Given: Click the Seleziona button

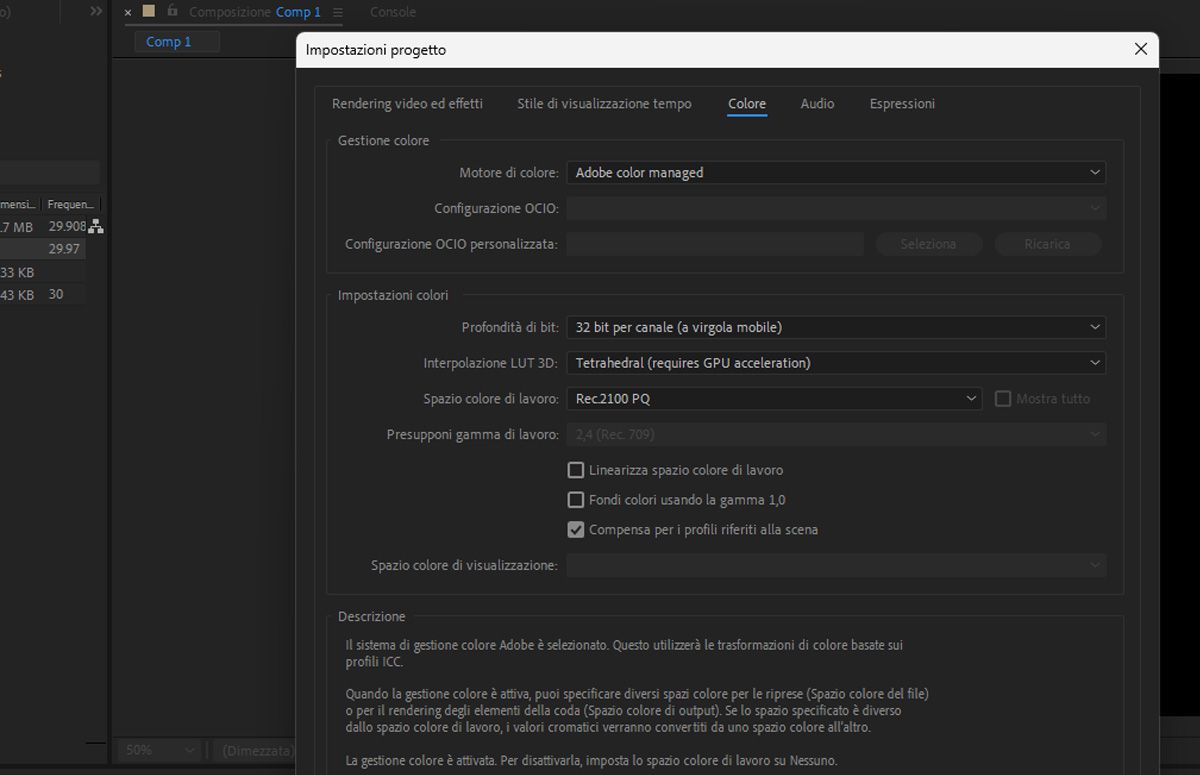Looking at the screenshot, I should coord(928,244).
